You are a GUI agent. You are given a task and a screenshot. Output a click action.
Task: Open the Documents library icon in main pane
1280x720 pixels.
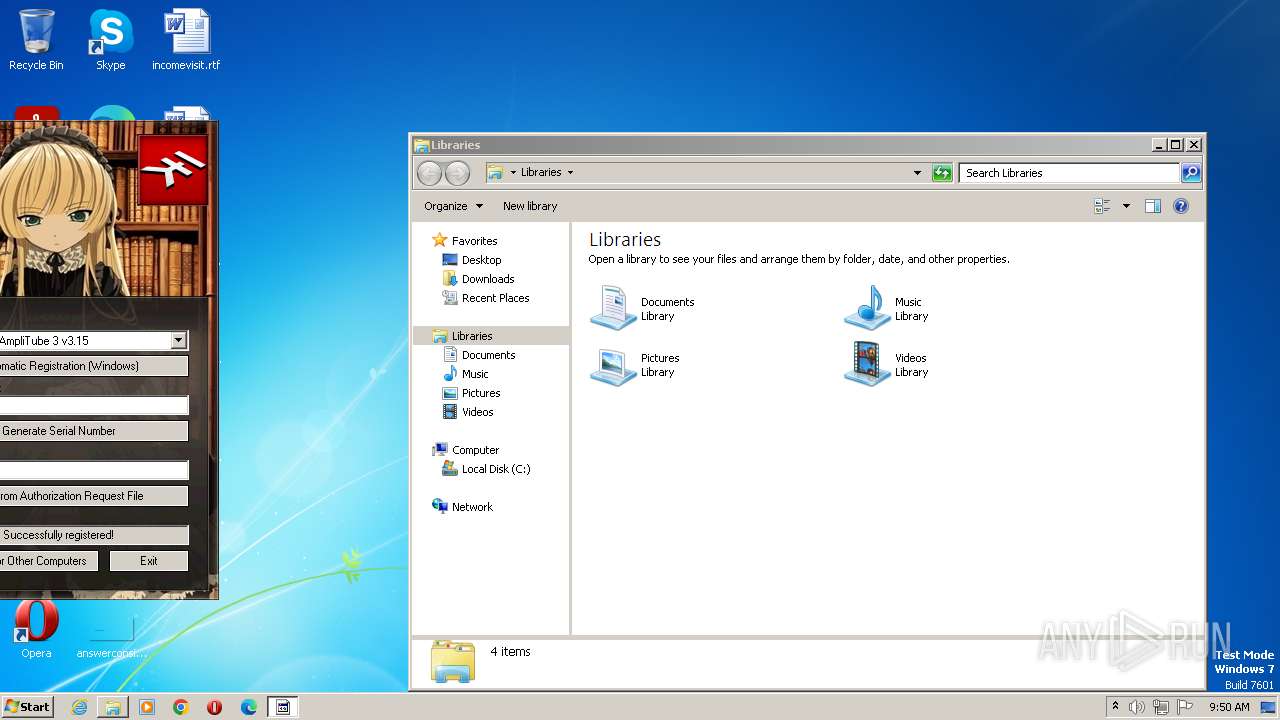613,308
